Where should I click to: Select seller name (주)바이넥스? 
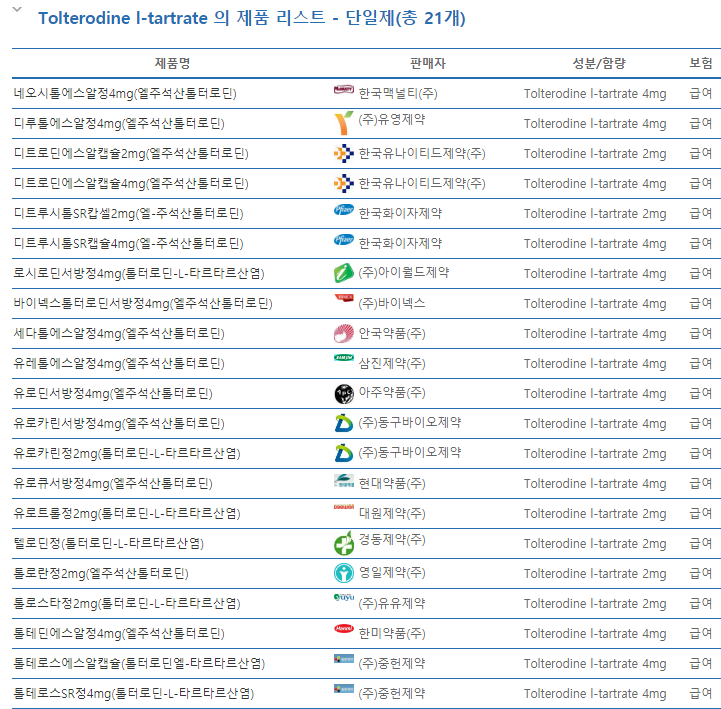[x=392, y=303]
